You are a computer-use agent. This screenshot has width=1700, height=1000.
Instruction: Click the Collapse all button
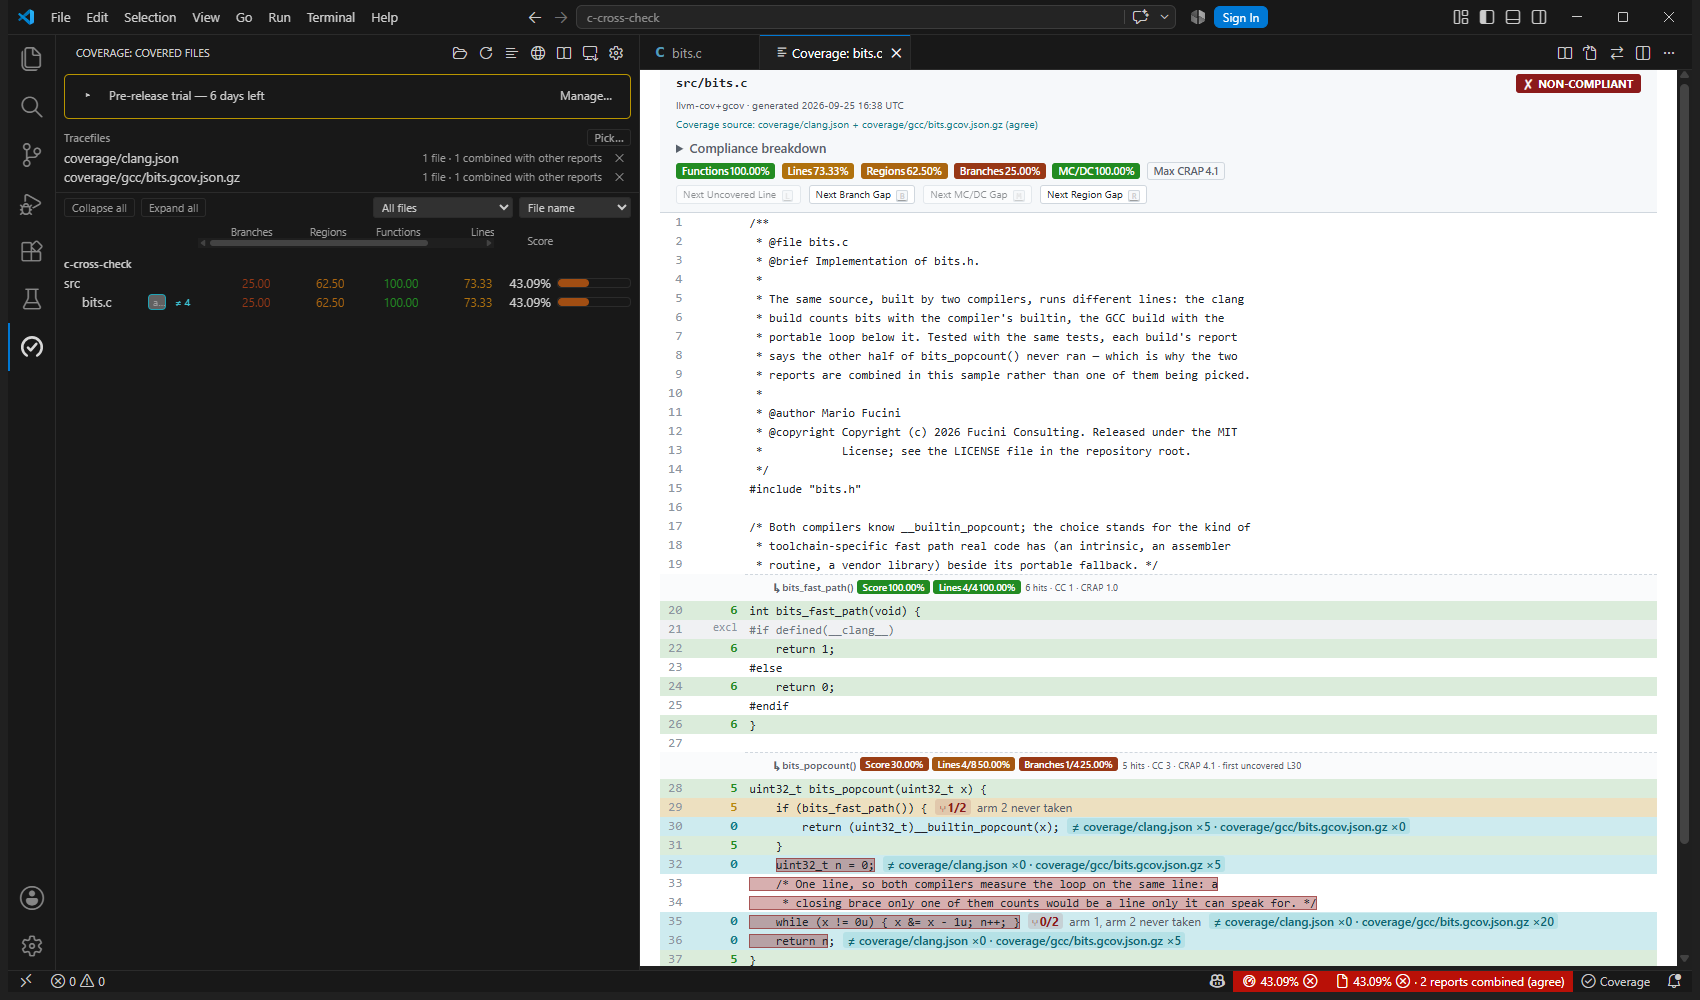tap(99, 208)
